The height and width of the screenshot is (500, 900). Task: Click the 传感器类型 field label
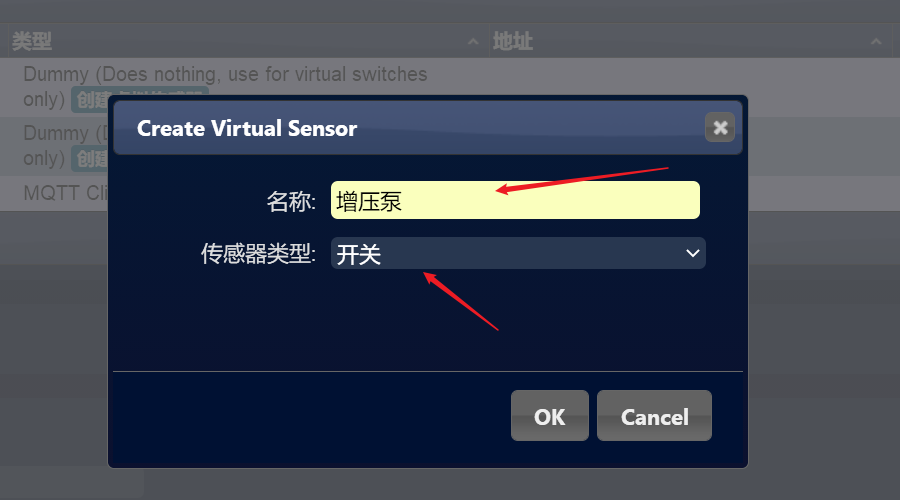point(258,254)
